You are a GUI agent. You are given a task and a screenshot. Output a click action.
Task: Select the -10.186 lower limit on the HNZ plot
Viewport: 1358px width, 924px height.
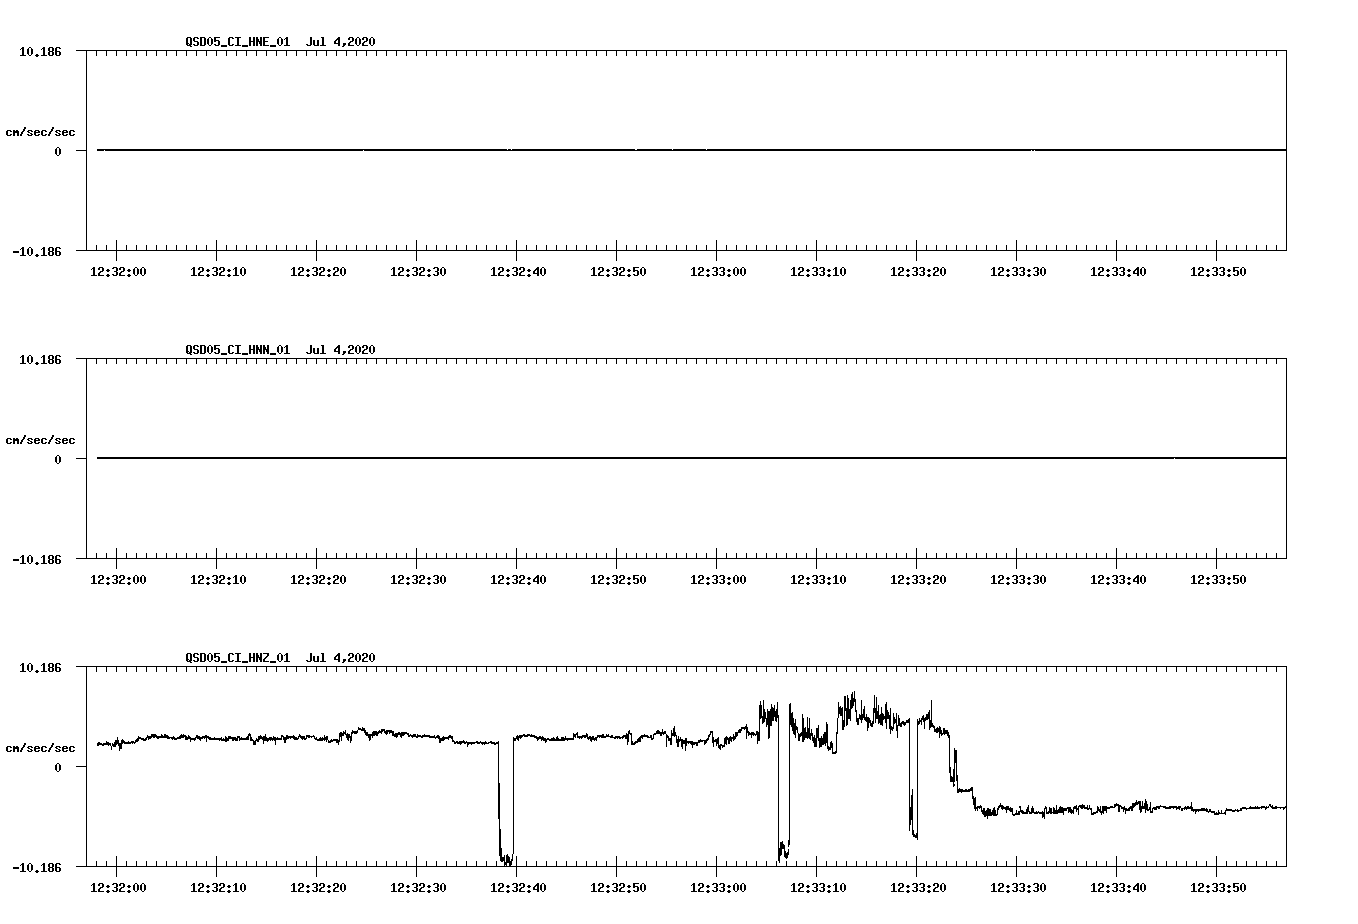coord(37,868)
